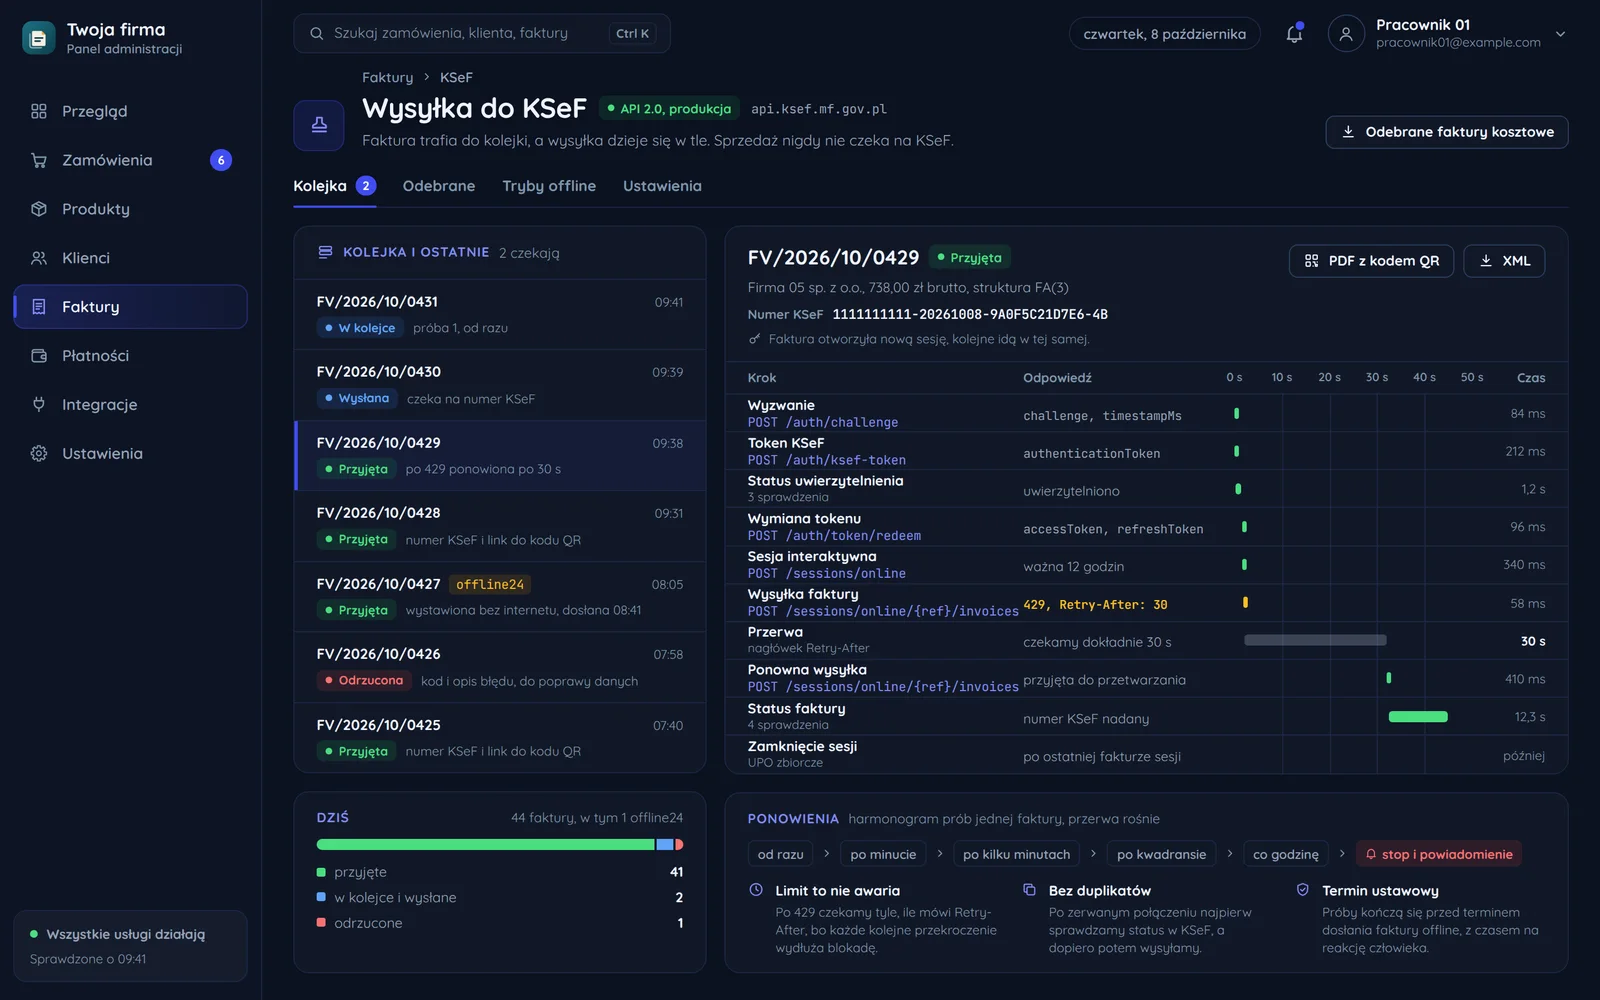Click the Limit to nie awaria clock icon

(x=756, y=890)
